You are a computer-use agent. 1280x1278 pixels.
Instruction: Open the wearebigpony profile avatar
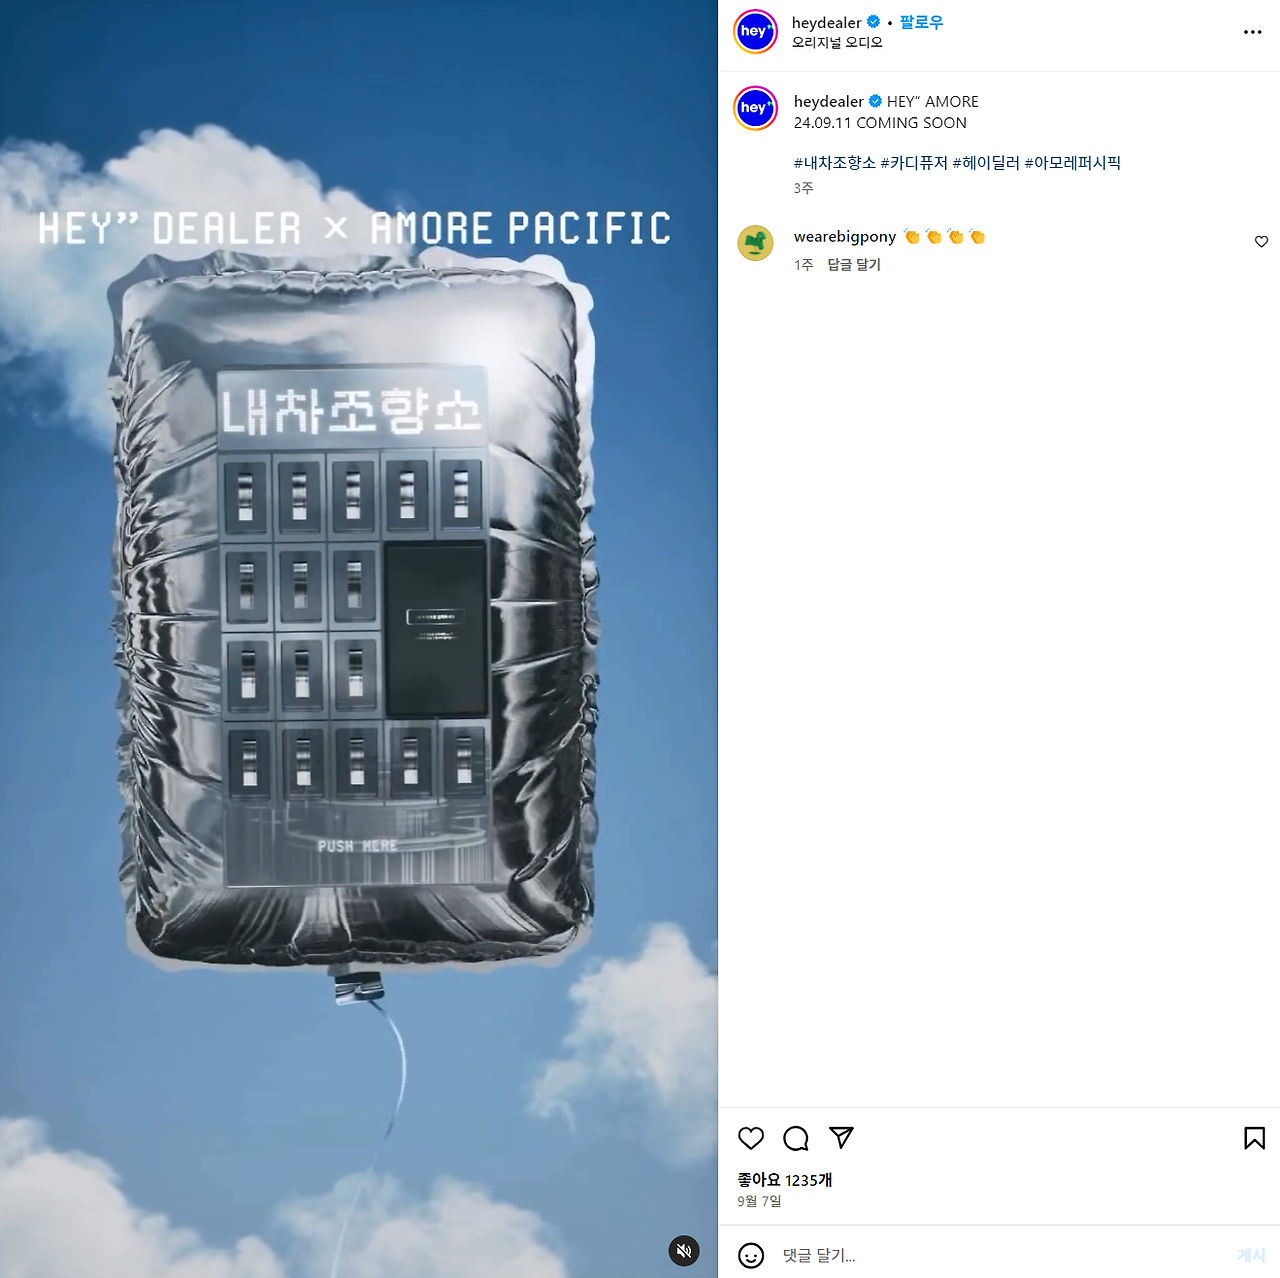(755, 243)
